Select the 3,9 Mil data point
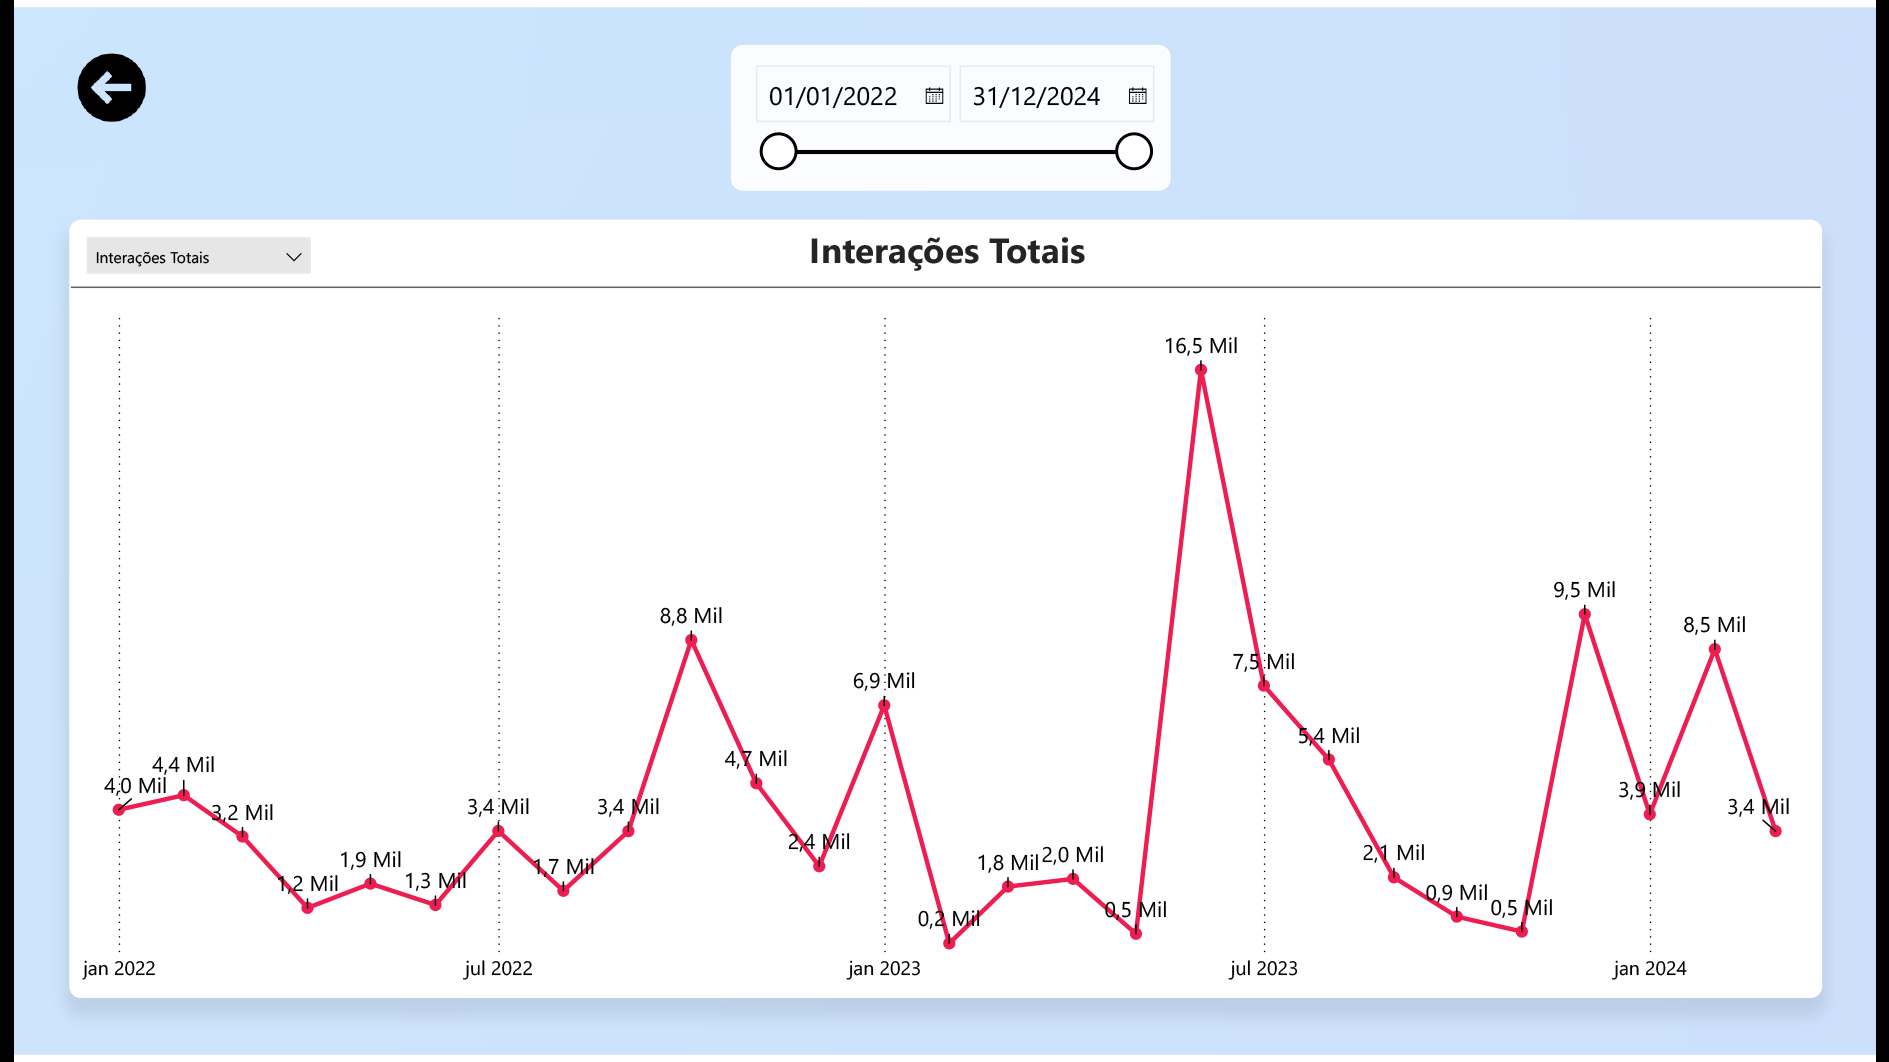The height and width of the screenshot is (1062, 1889). [1650, 814]
